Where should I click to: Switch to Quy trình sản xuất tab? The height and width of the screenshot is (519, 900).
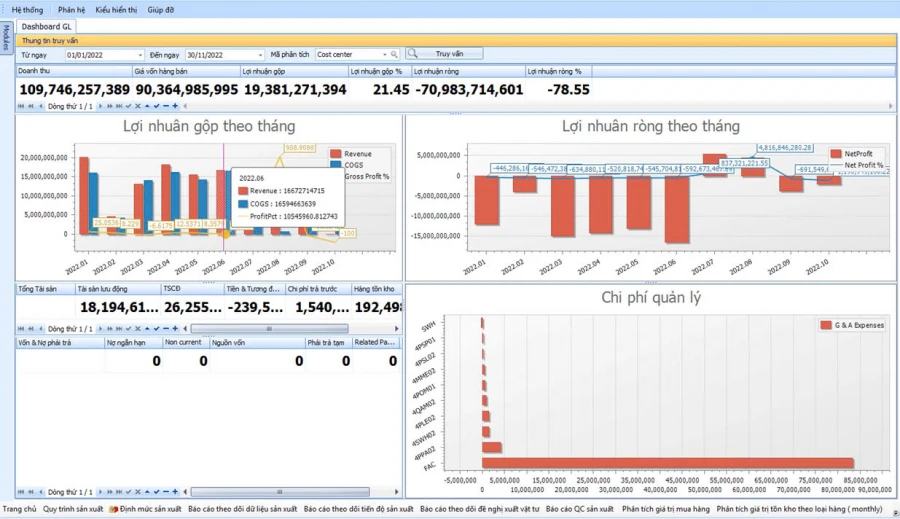tap(73, 509)
